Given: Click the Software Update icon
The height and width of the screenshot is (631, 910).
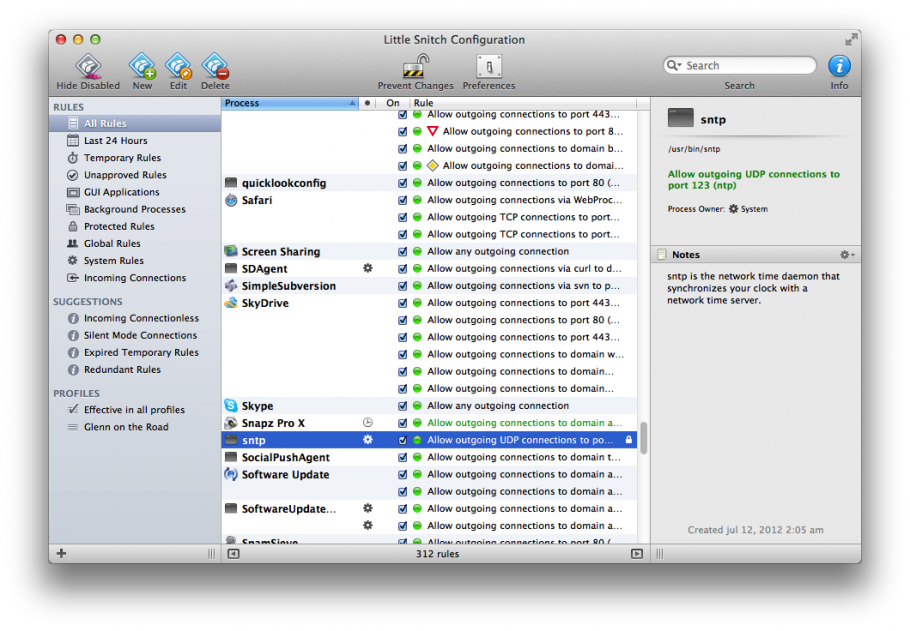Looking at the screenshot, I should [x=231, y=474].
